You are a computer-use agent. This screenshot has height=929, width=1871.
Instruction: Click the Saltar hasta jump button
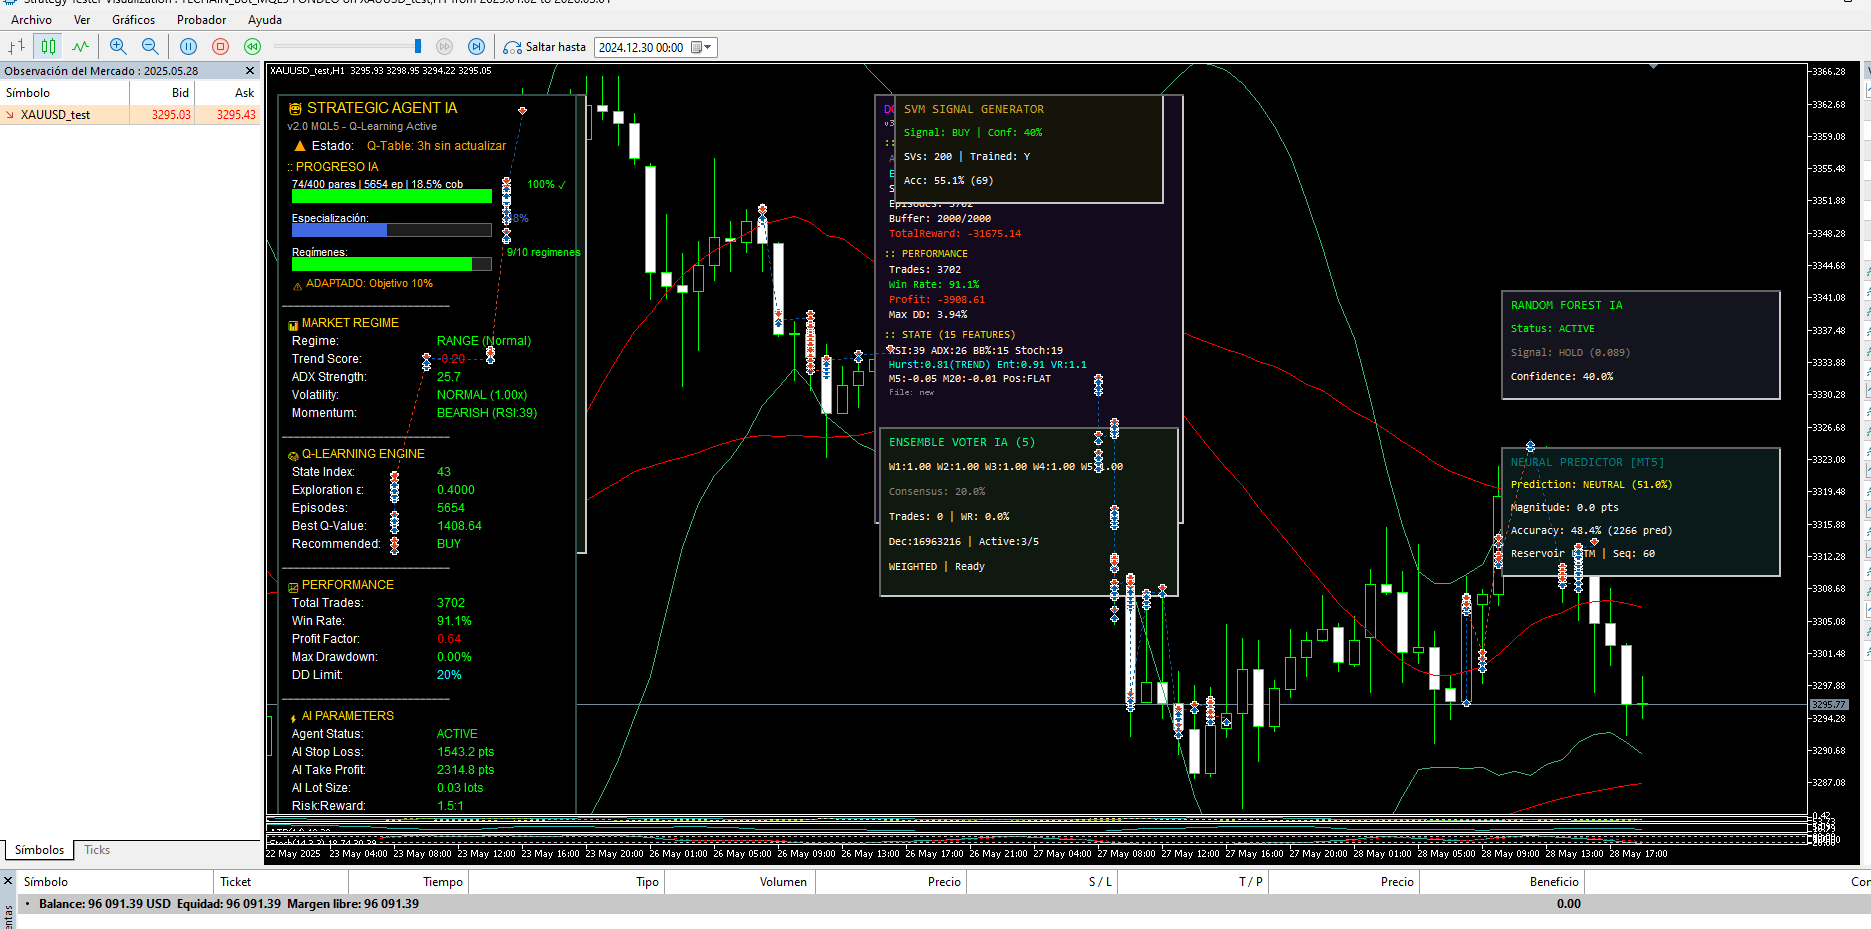pyautogui.click(x=545, y=47)
